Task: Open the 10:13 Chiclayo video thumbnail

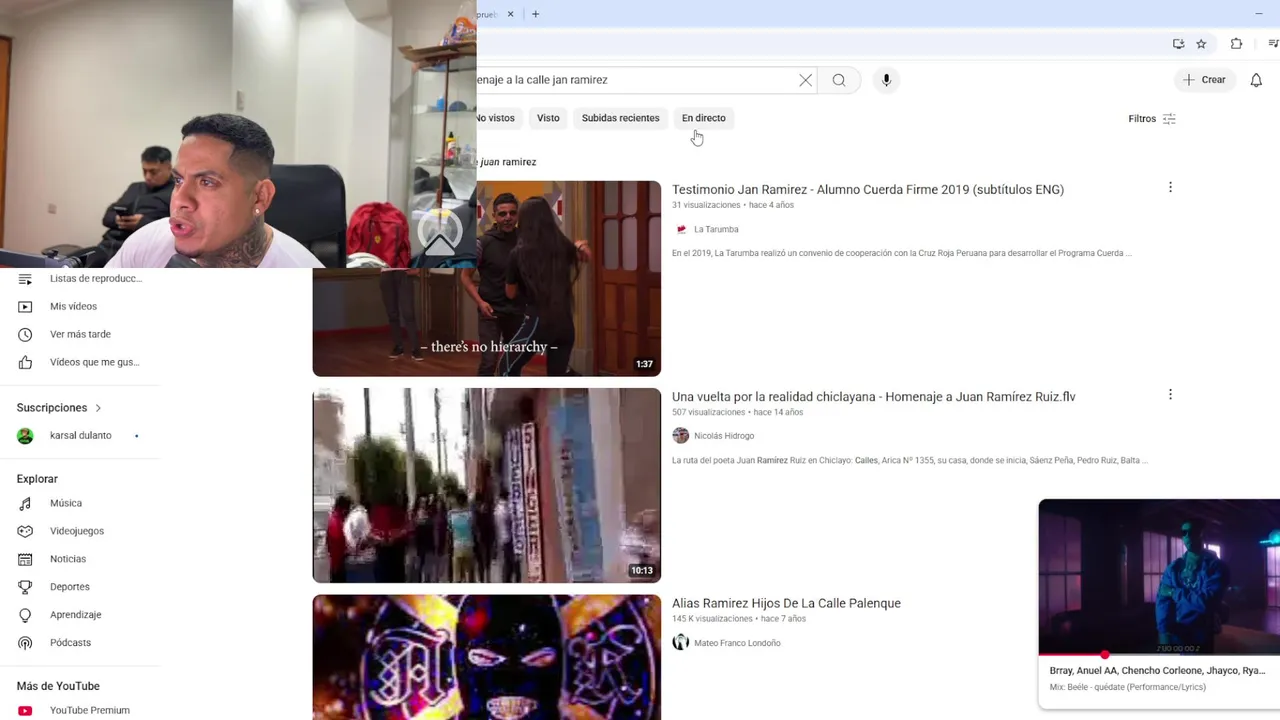Action: coord(486,485)
